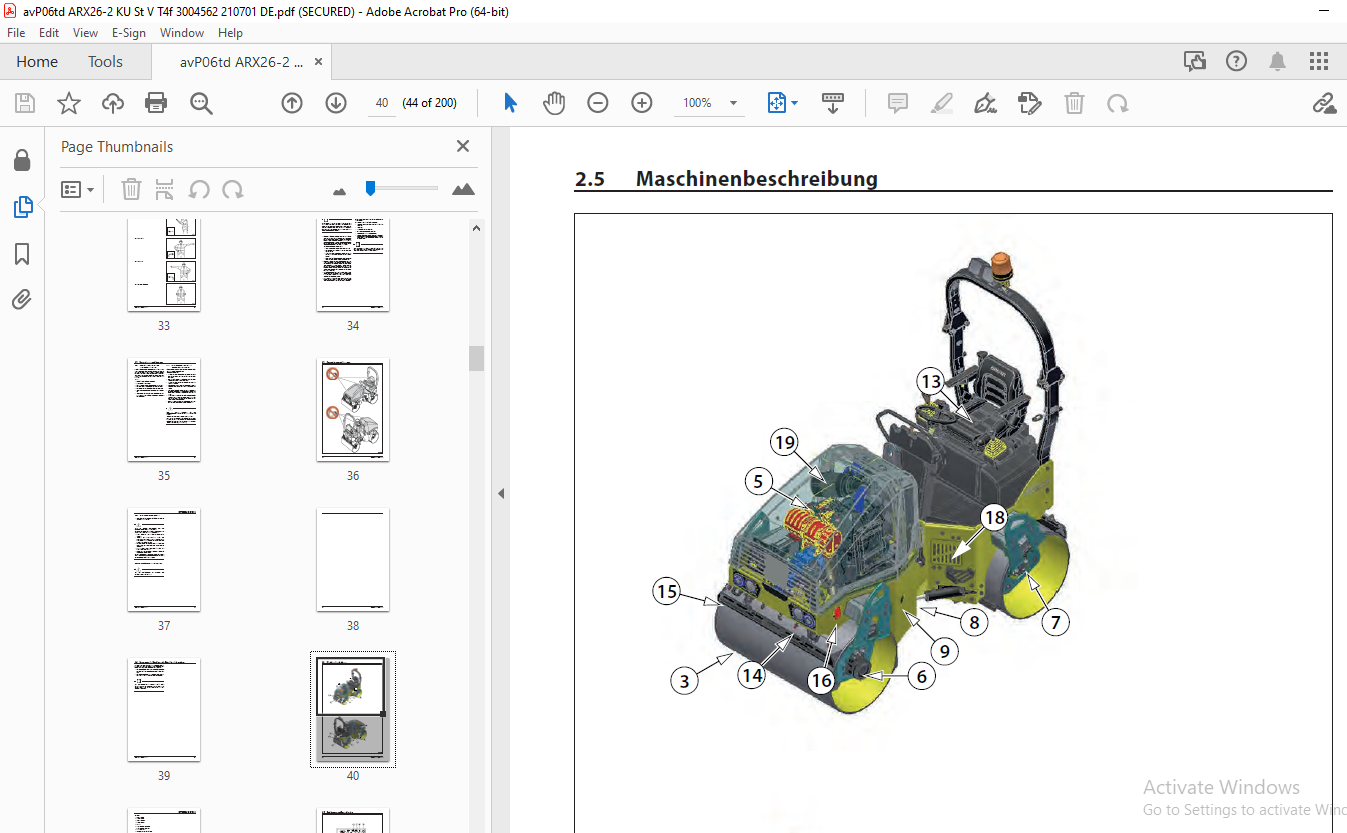Open the sign document pen tool
1347x833 pixels.
tap(985, 103)
